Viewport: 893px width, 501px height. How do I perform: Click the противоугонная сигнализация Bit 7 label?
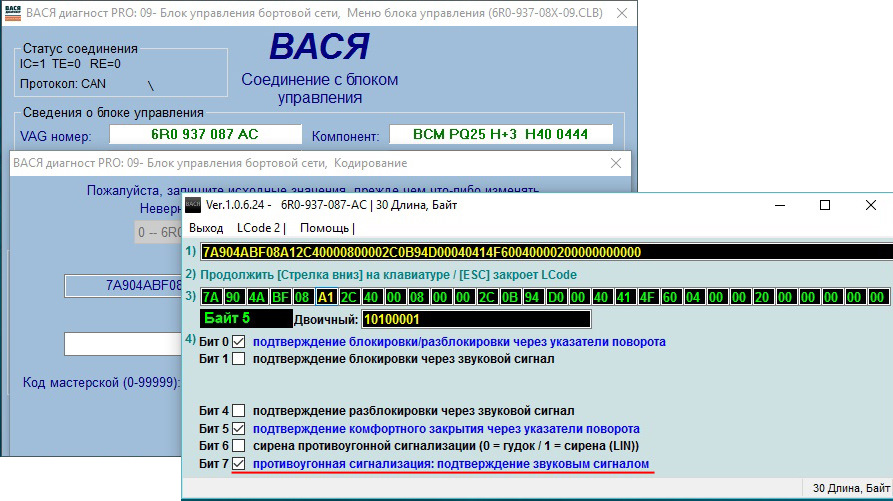450,463
